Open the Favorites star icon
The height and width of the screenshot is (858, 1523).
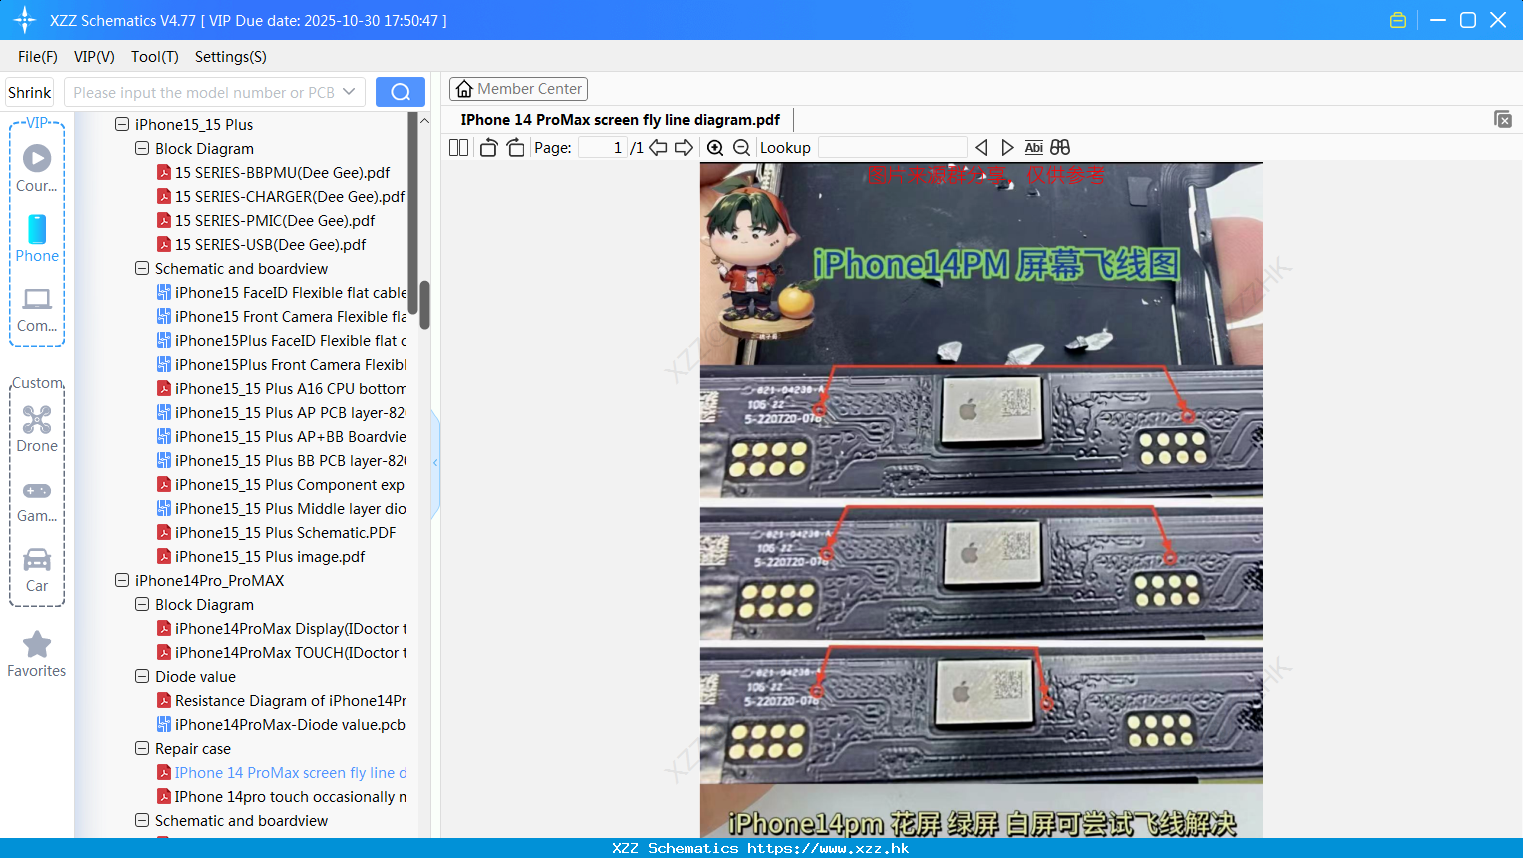click(37, 654)
